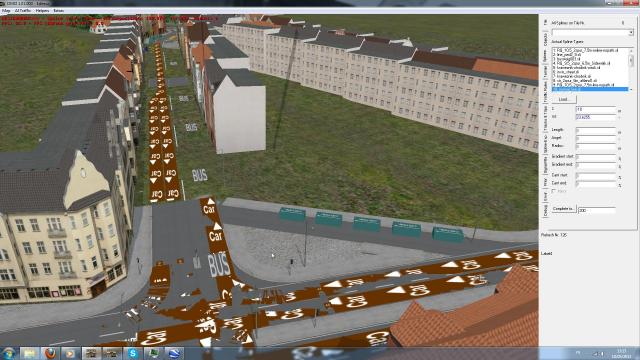This screenshot has height=360, width=640.
Task: Expand the spline filter dropdown at panel top
Action: point(592,32)
